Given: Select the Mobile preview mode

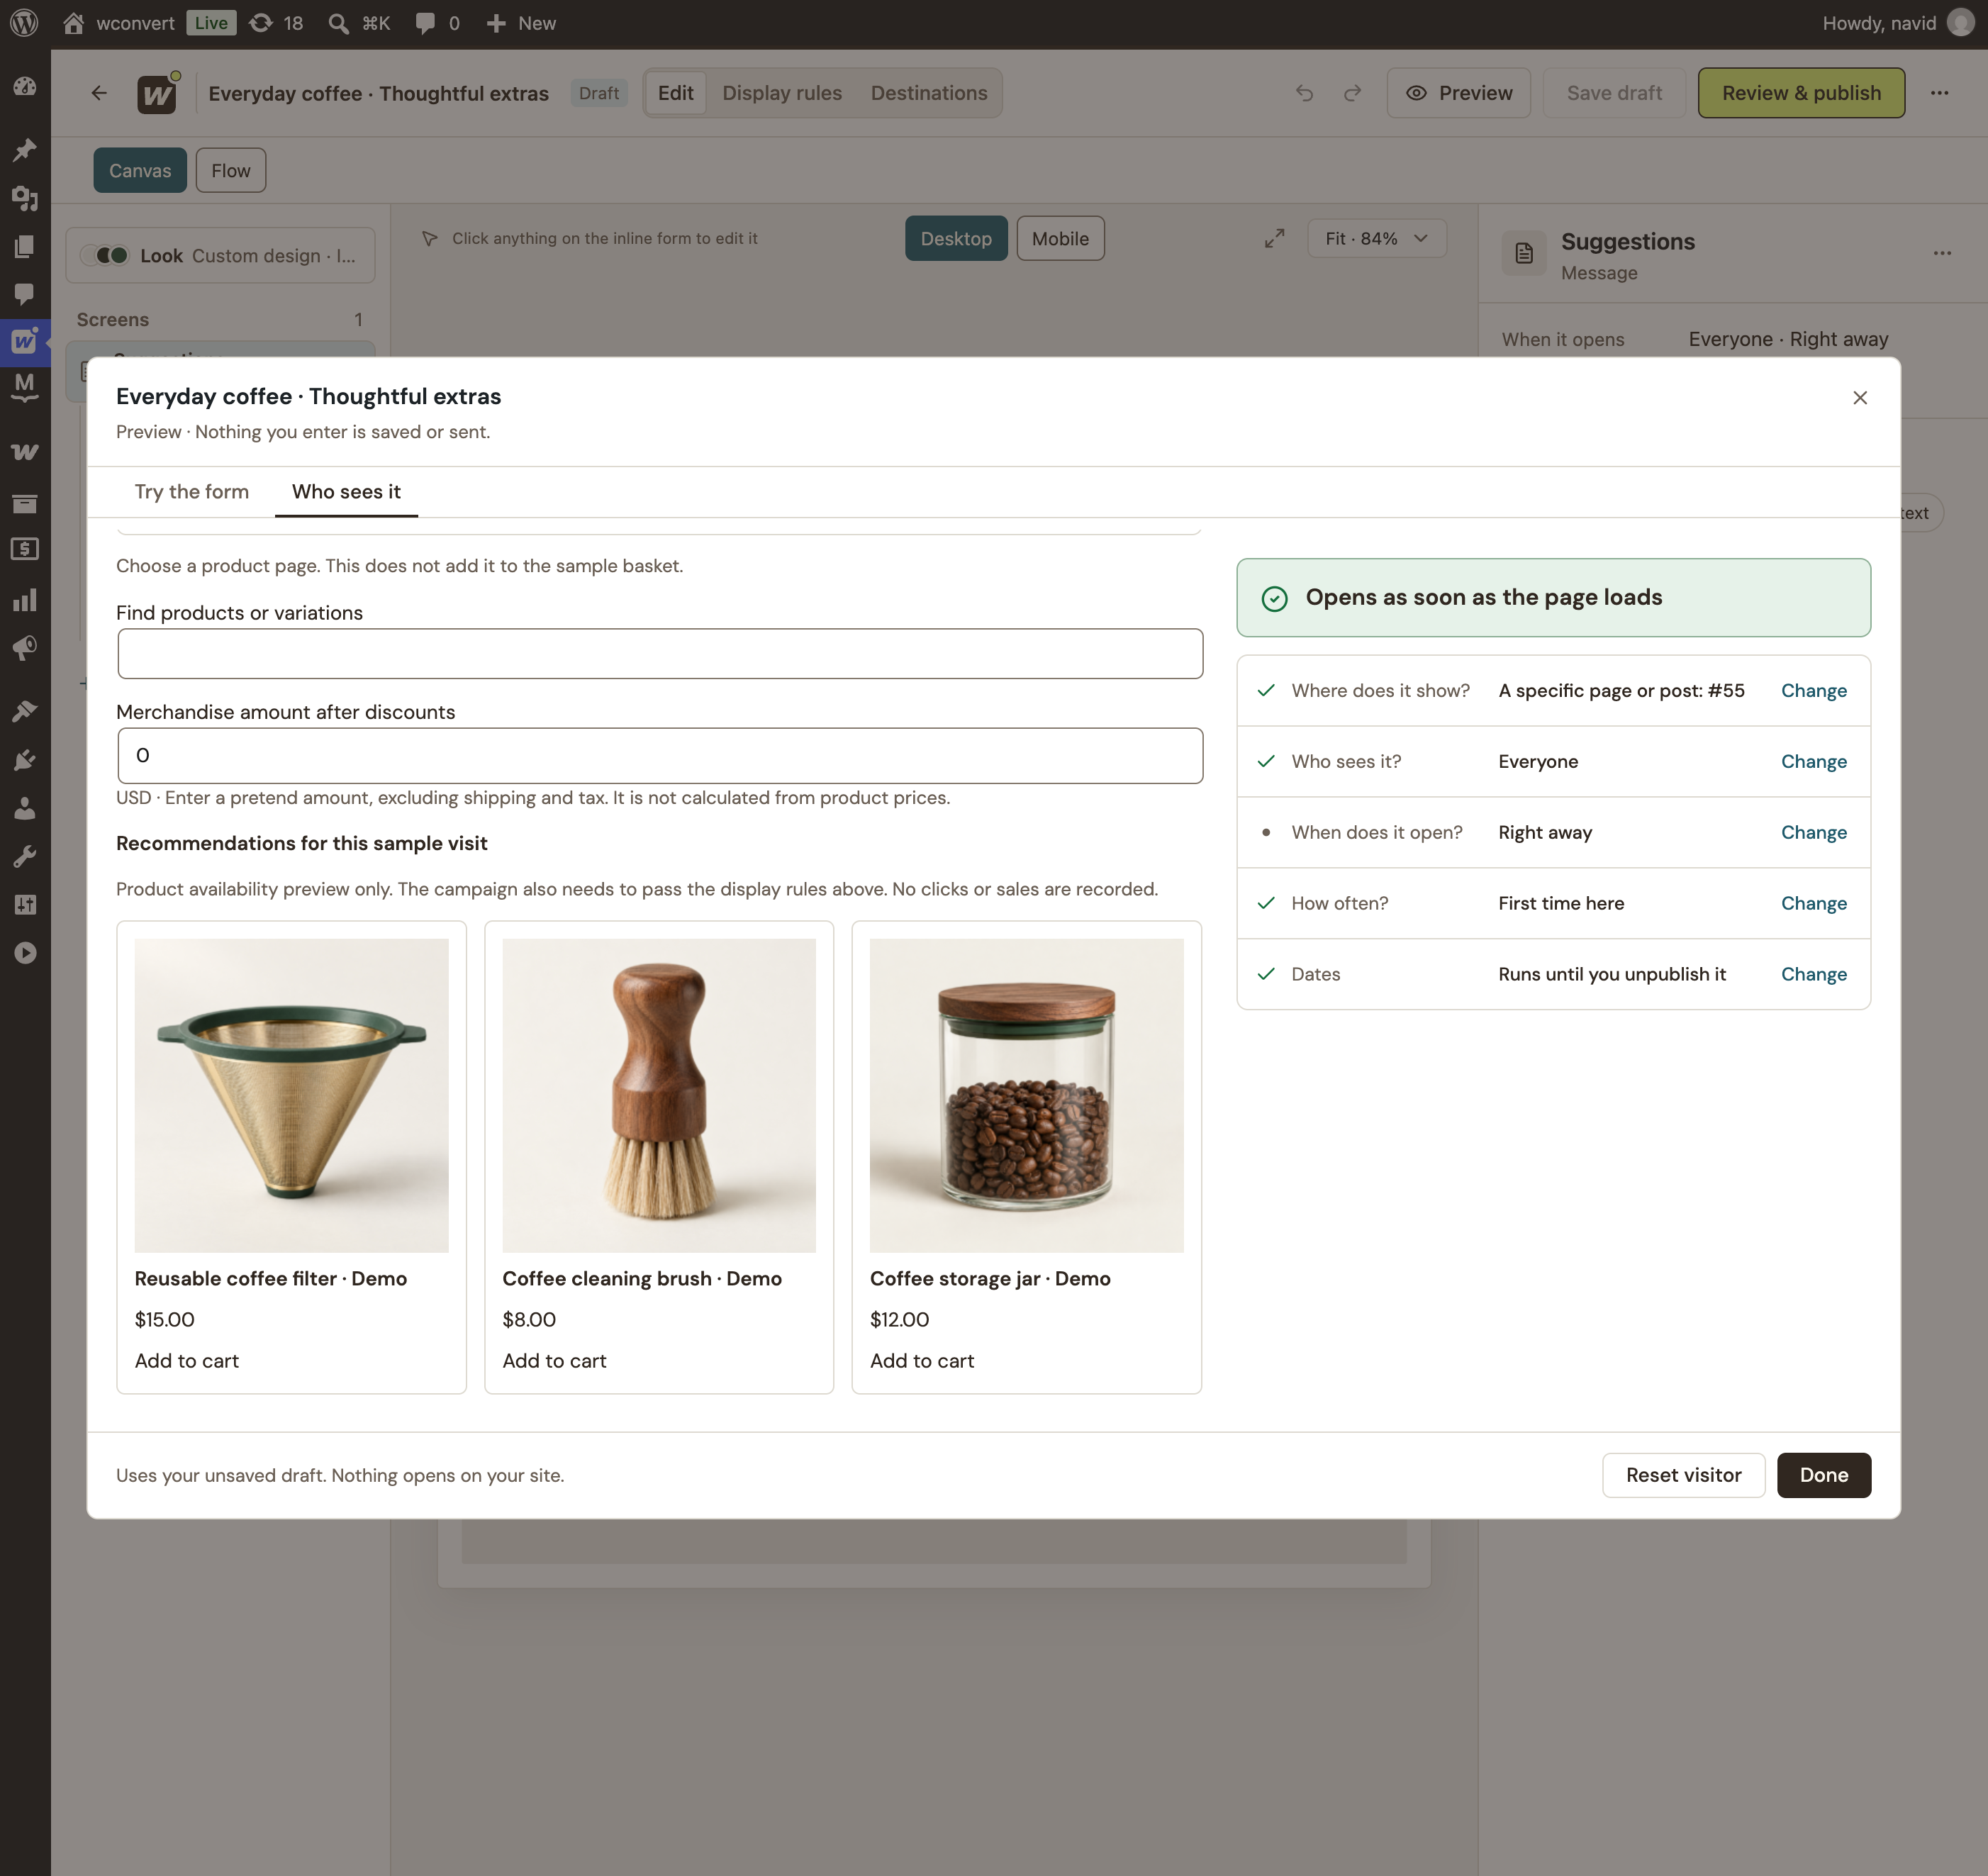Looking at the screenshot, I should [x=1060, y=238].
